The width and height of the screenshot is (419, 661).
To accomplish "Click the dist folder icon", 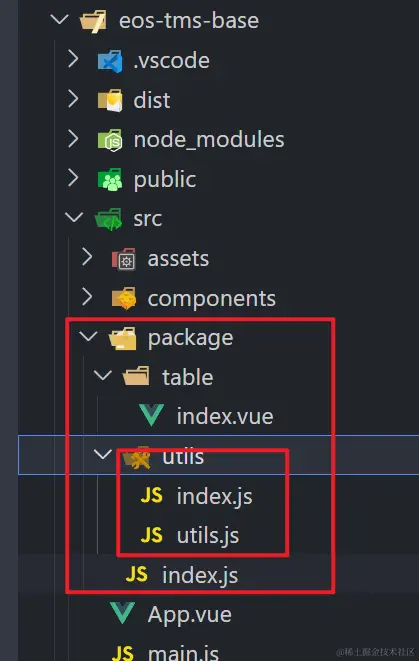I will point(110,100).
